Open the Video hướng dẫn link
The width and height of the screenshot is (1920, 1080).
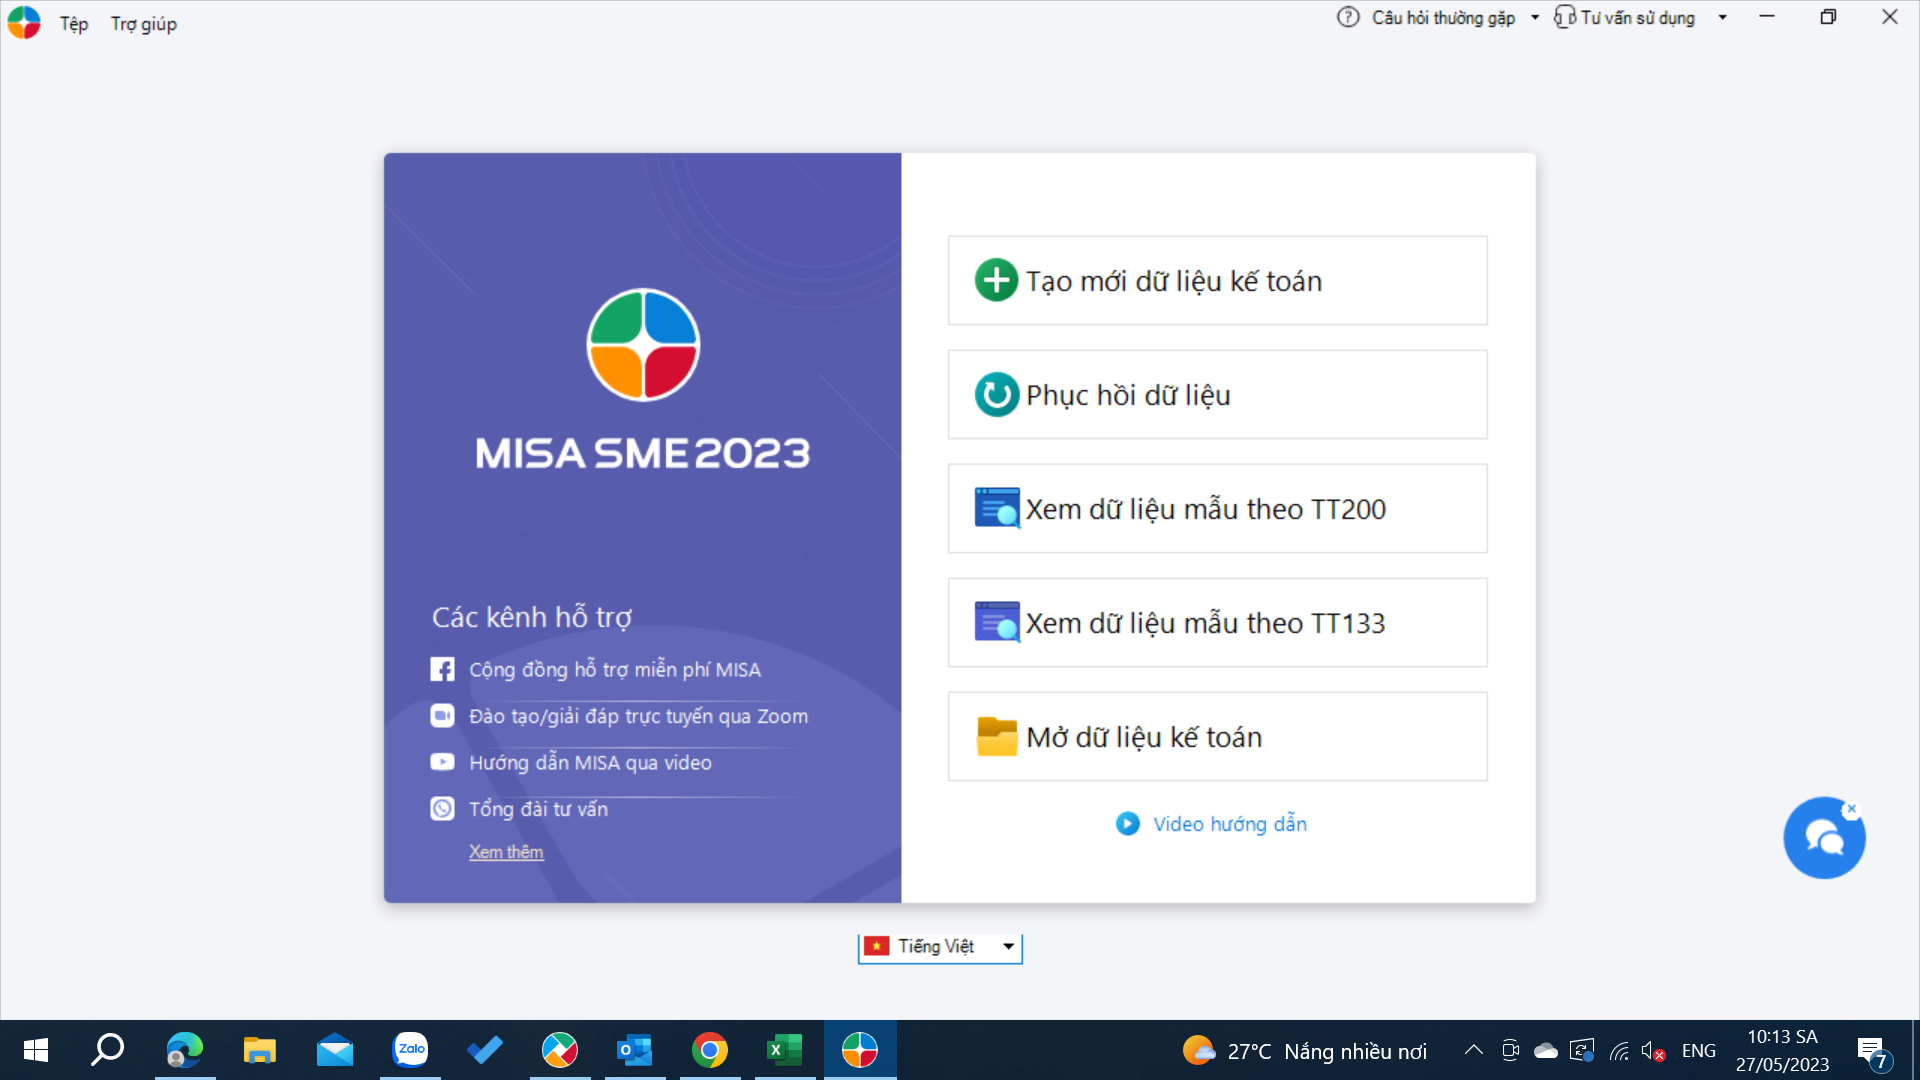click(x=1230, y=824)
